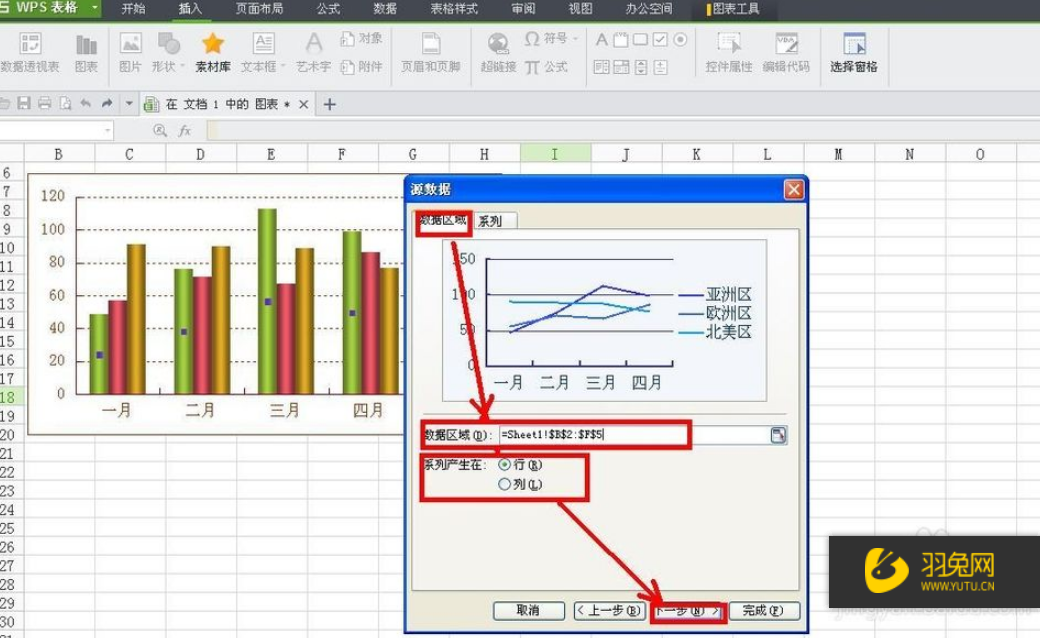Click the print preview icon
This screenshot has width=1040, height=638.
[65, 103]
